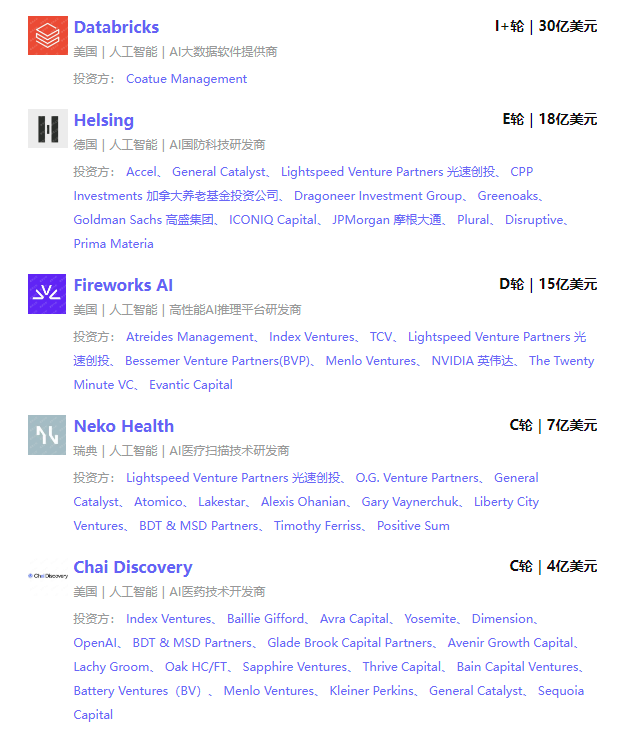Image resolution: width=641 pixels, height=736 pixels.
Task: Open Gary Vaynerchuk investor link
Action: pos(410,502)
